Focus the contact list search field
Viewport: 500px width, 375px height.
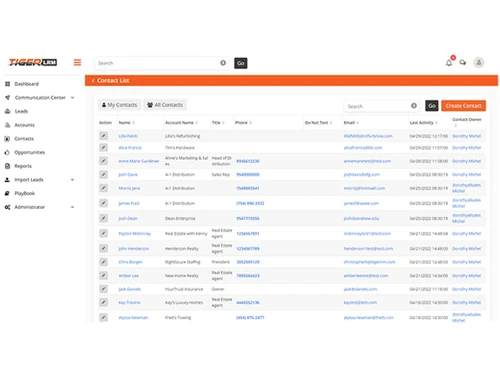(381, 106)
